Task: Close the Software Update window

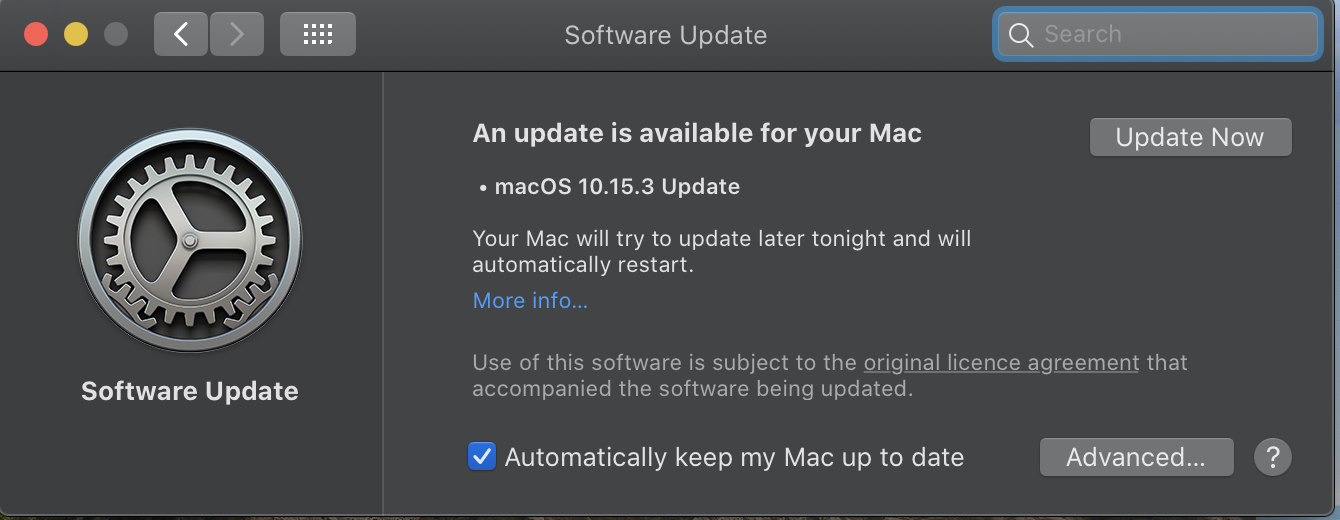Action: click(x=36, y=34)
